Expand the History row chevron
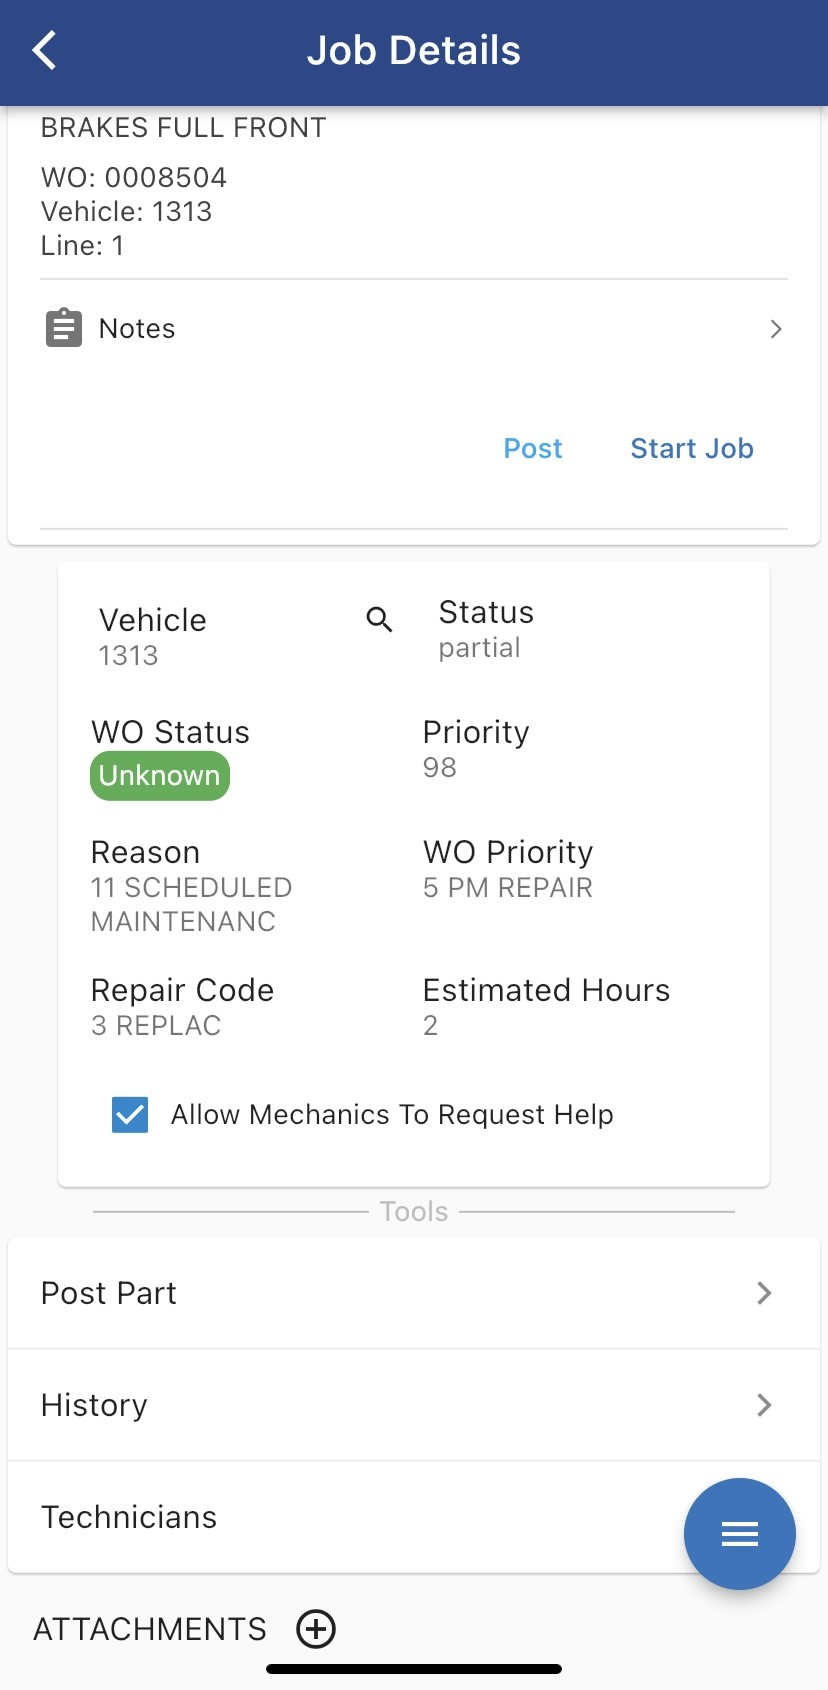Image resolution: width=828 pixels, height=1690 pixels. coord(764,1405)
